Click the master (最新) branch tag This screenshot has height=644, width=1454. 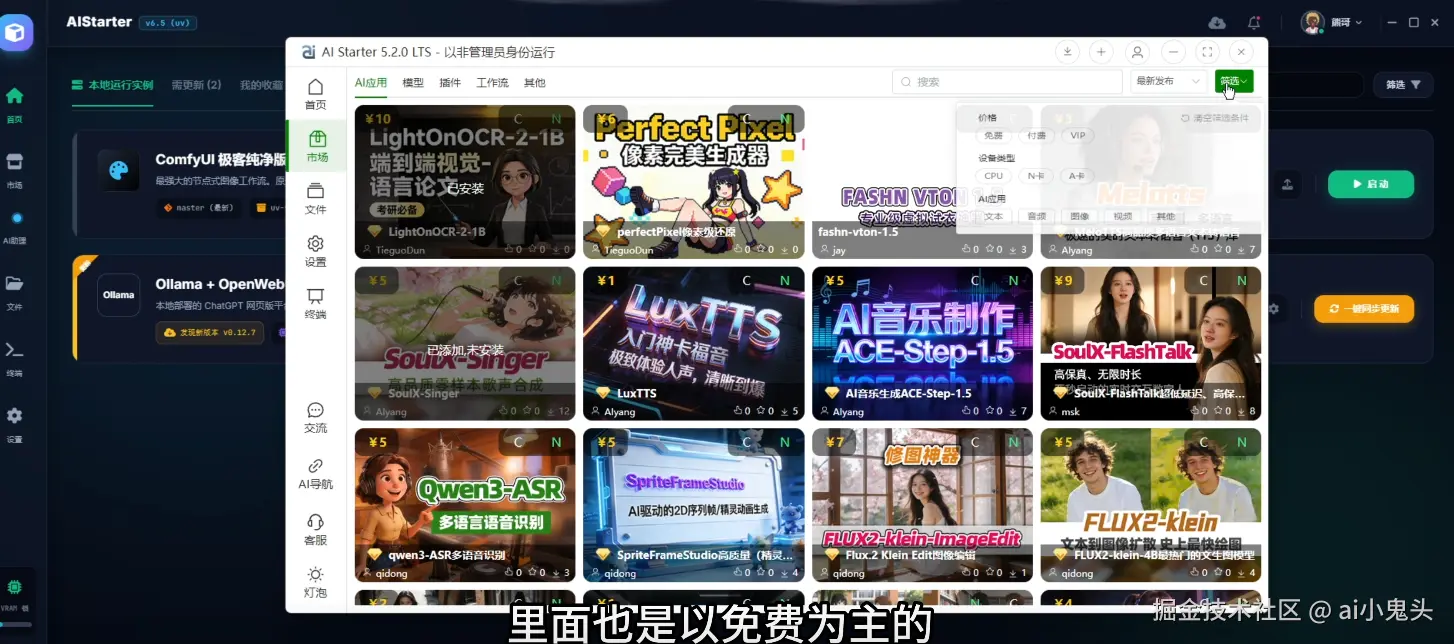(x=200, y=208)
